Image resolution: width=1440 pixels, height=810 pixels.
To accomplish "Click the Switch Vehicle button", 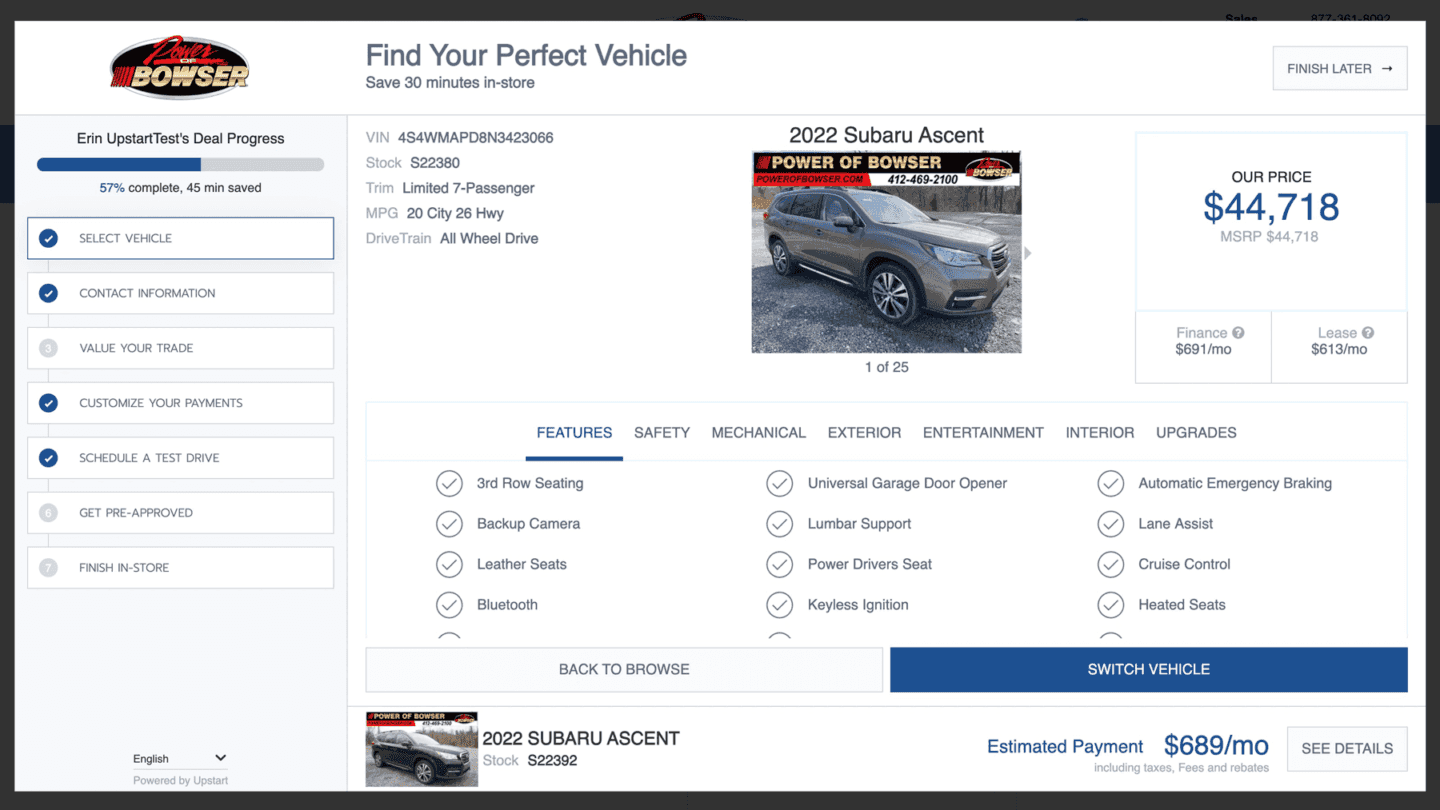I will pyautogui.click(x=1148, y=669).
